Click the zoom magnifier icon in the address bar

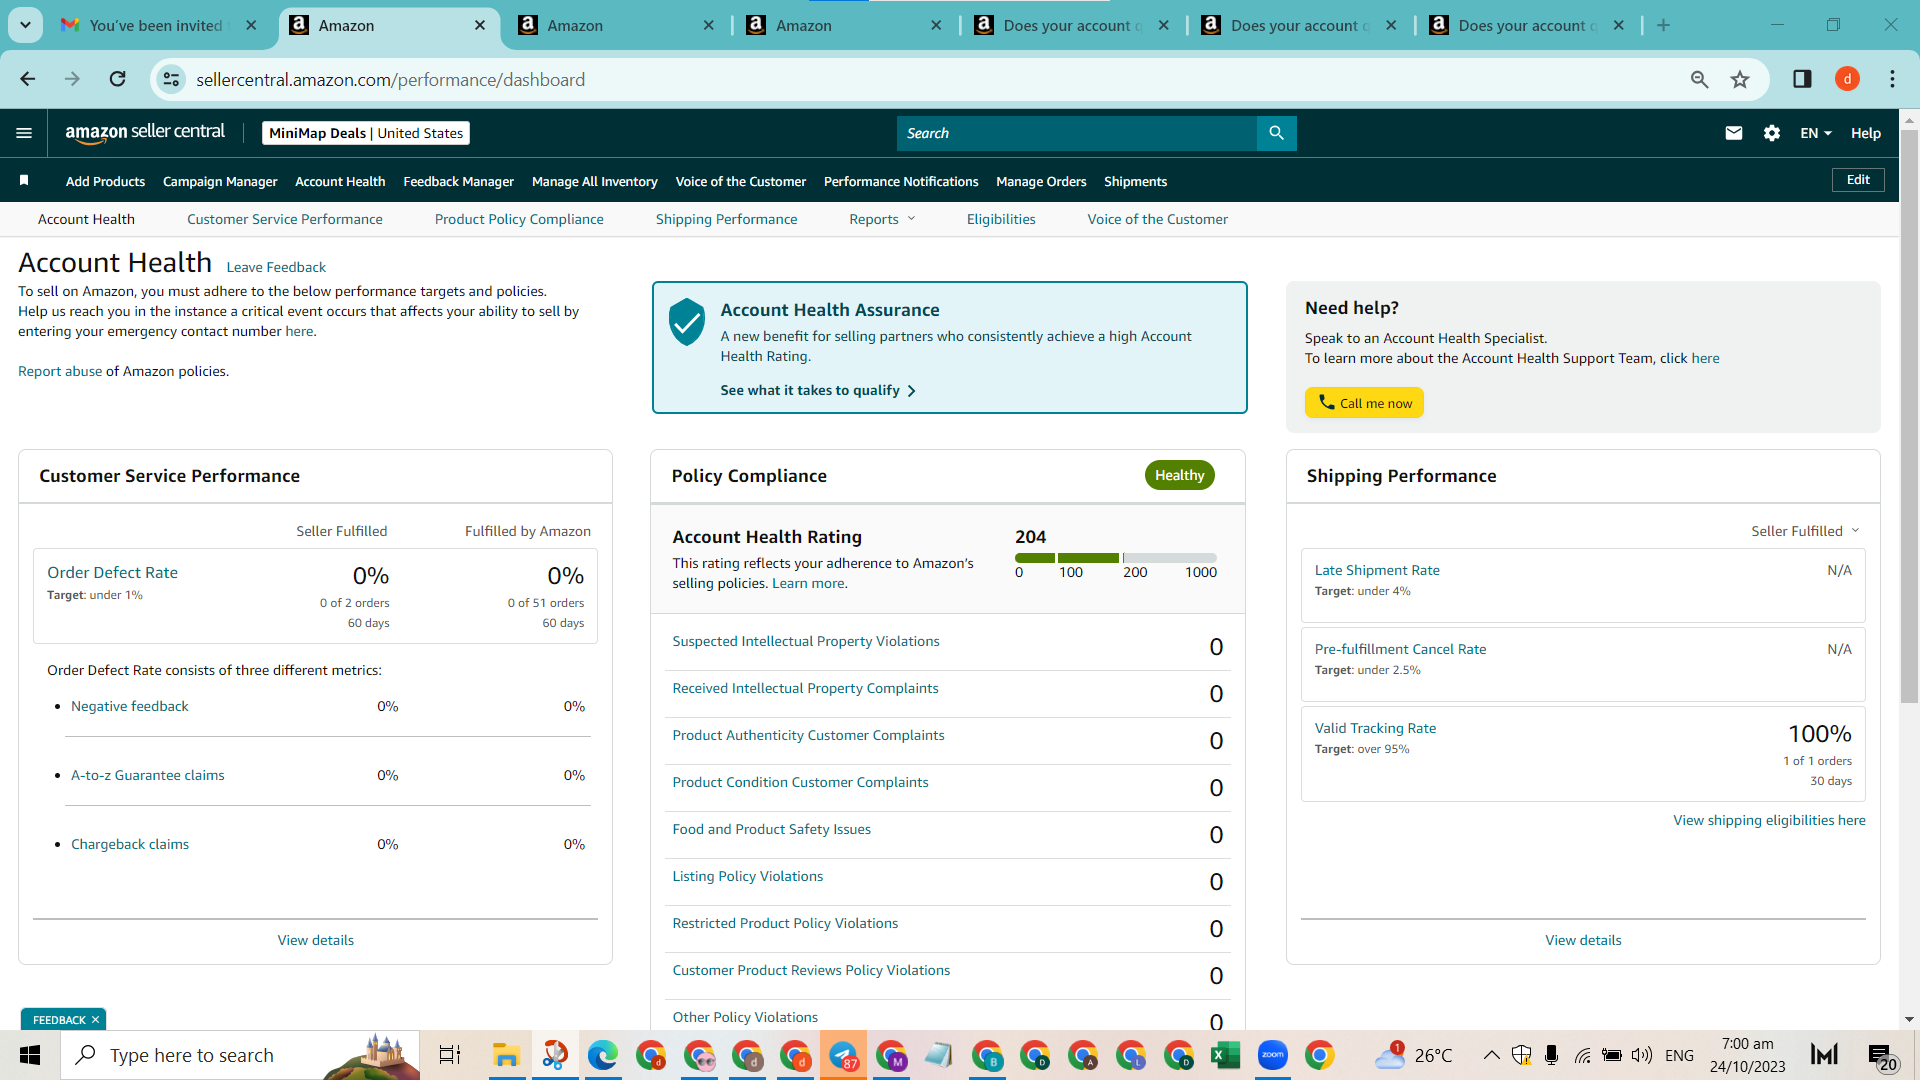[1699, 79]
